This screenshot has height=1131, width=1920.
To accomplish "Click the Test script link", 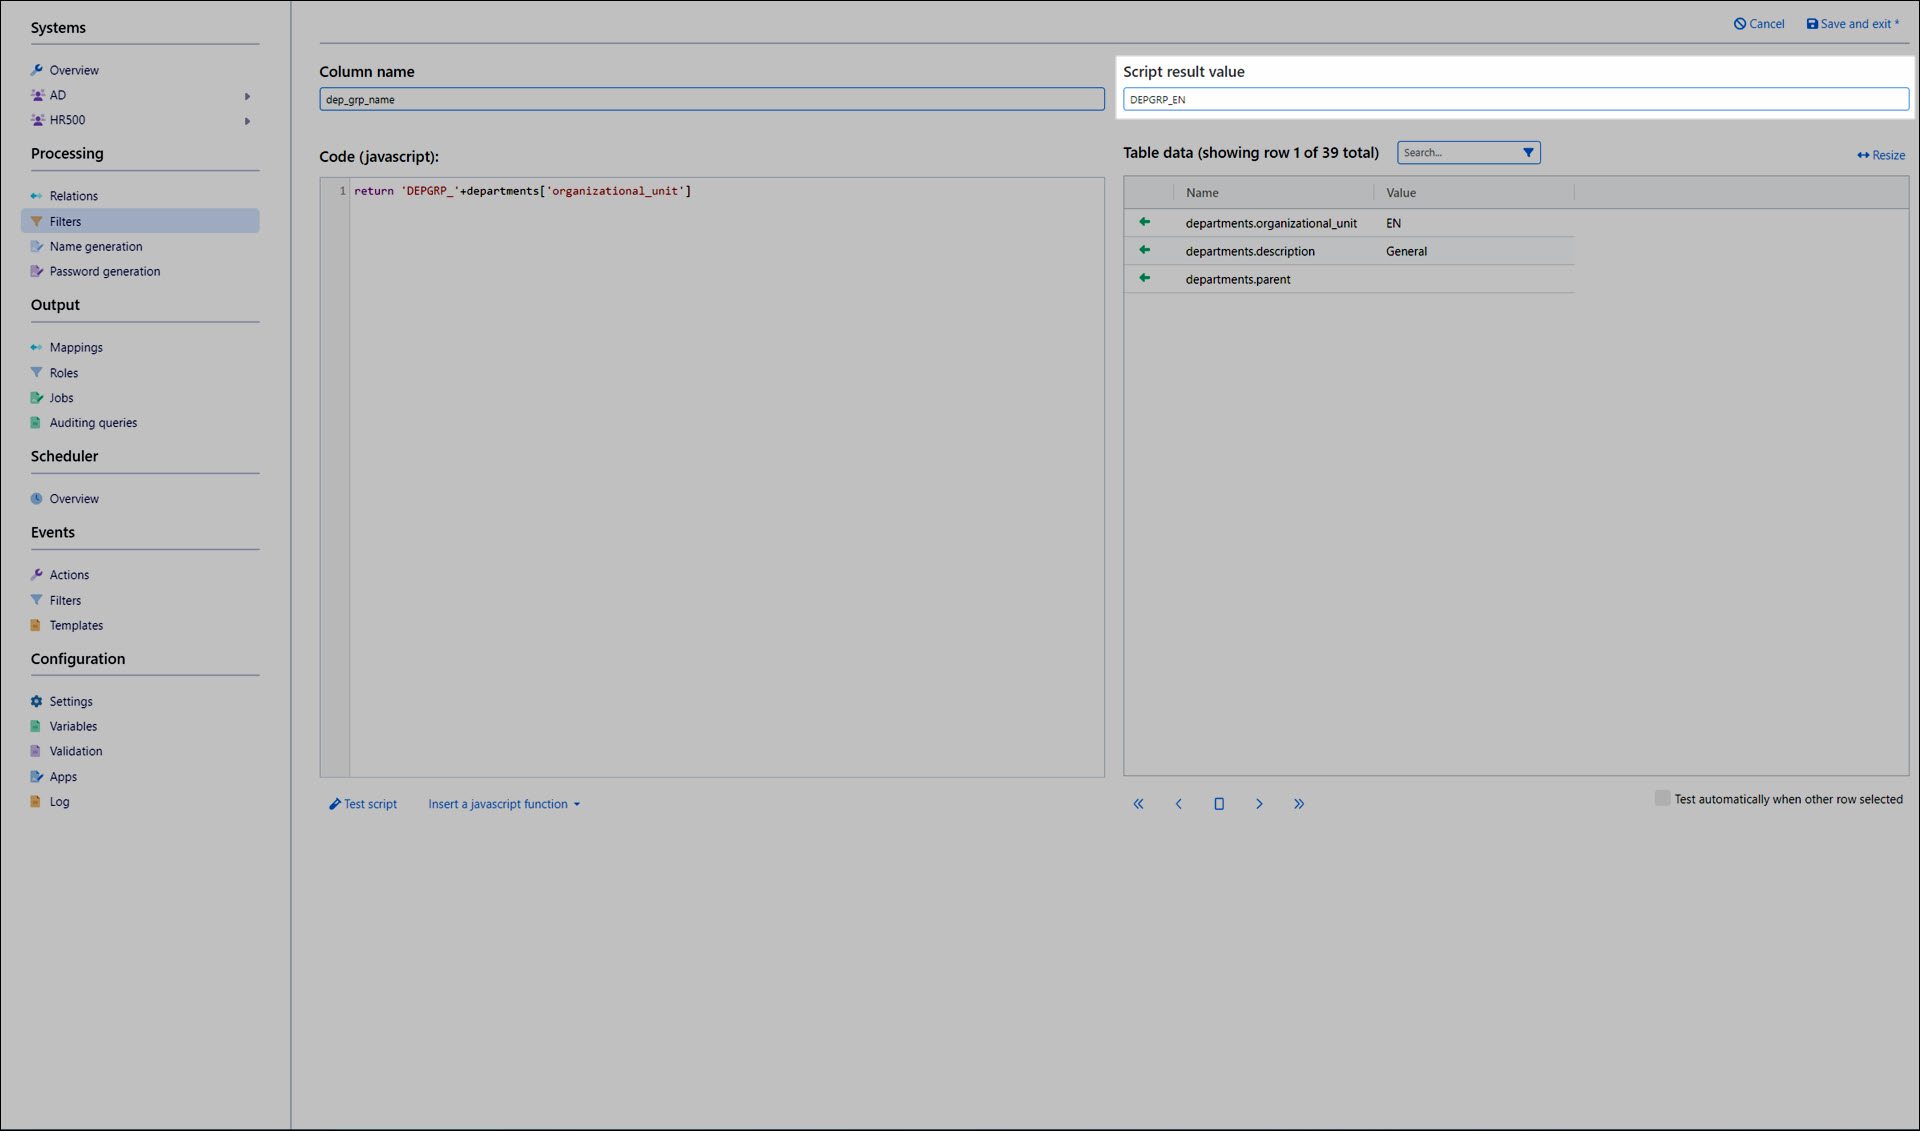I will coord(363,804).
